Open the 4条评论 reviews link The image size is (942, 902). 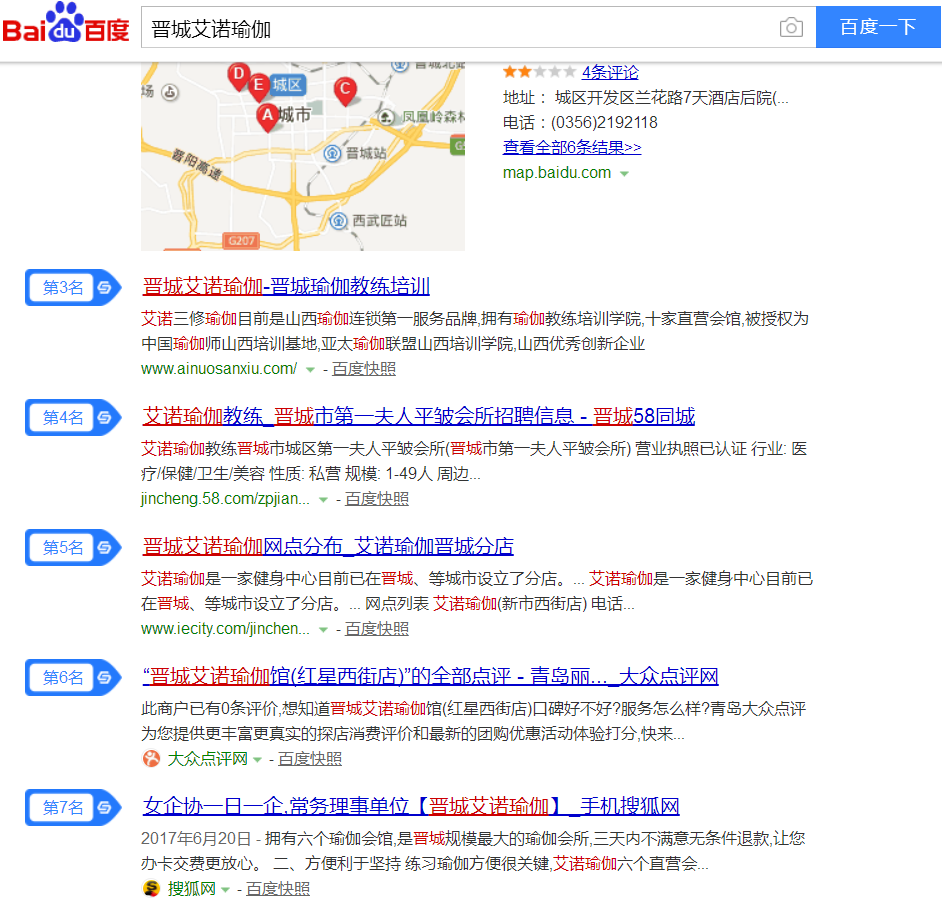tap(610, 73)
